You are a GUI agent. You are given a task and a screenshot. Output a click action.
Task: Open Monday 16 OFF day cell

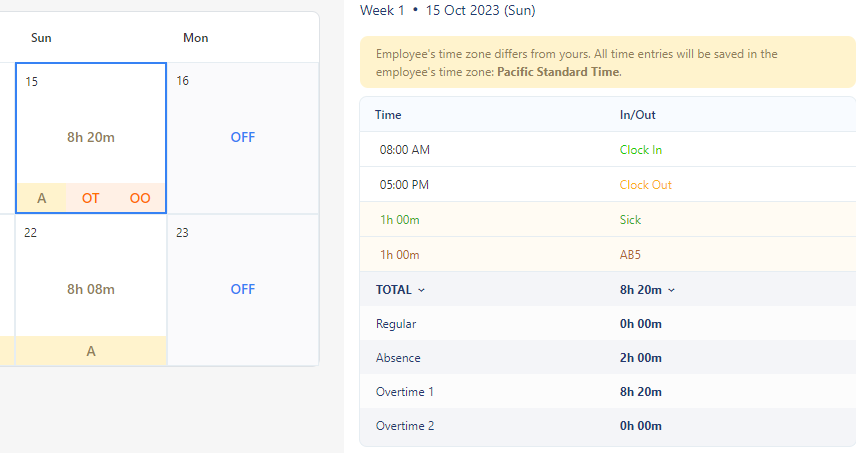(x=243, y=137)
